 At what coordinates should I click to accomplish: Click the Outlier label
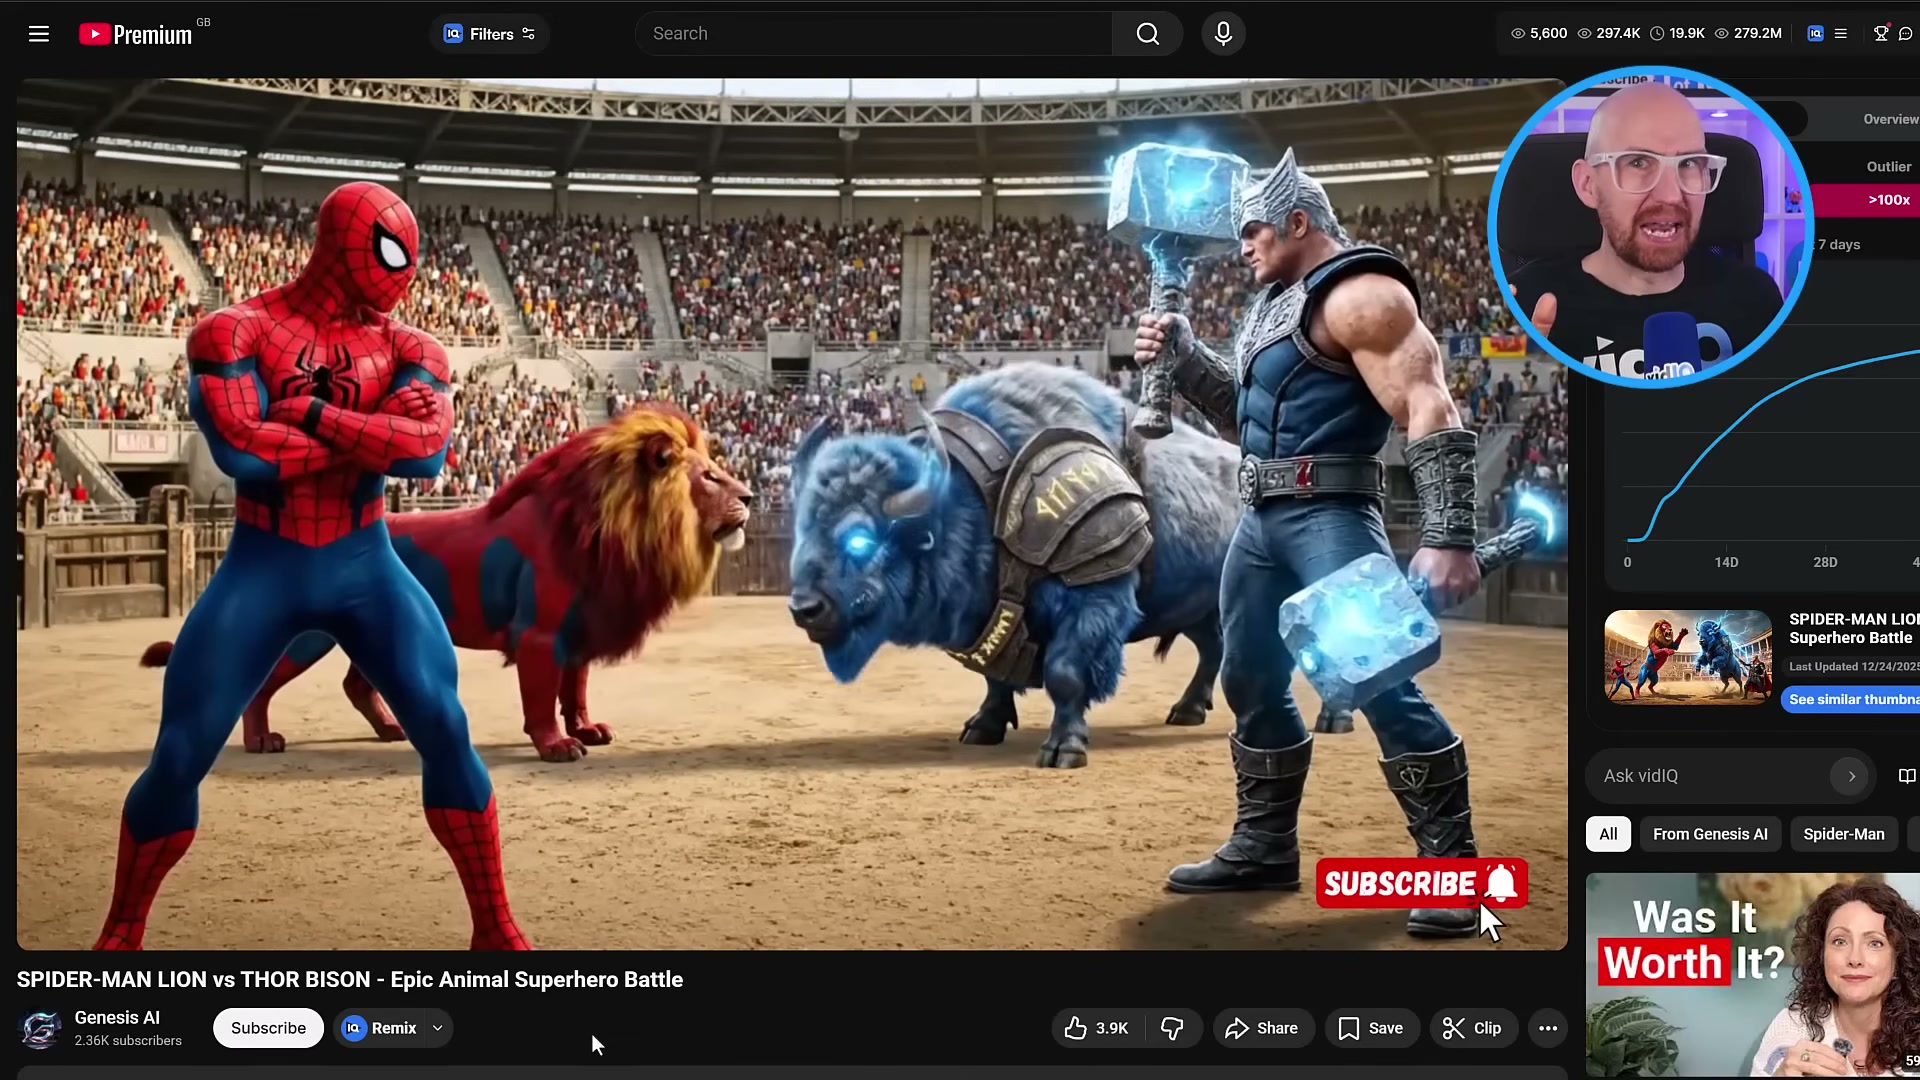1889,167
